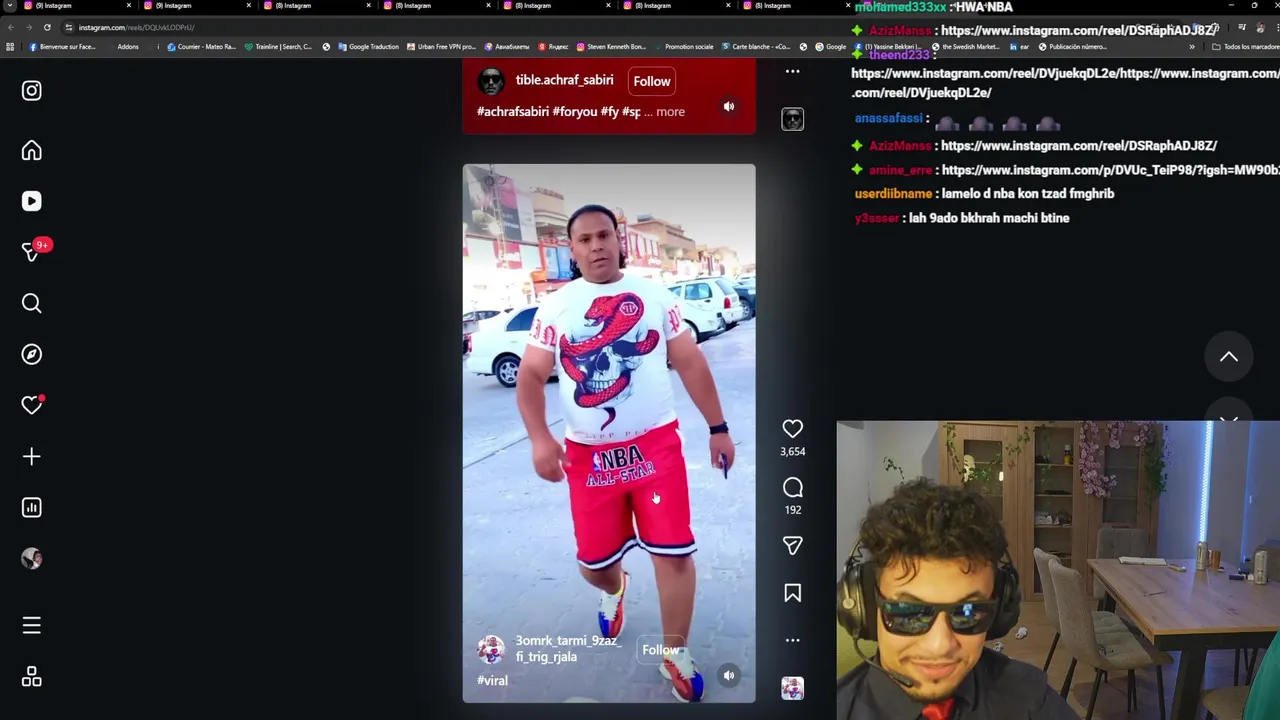Screen dimensions: 1280x720
Task: Reload the Instagram page
Action: [46, 27]
